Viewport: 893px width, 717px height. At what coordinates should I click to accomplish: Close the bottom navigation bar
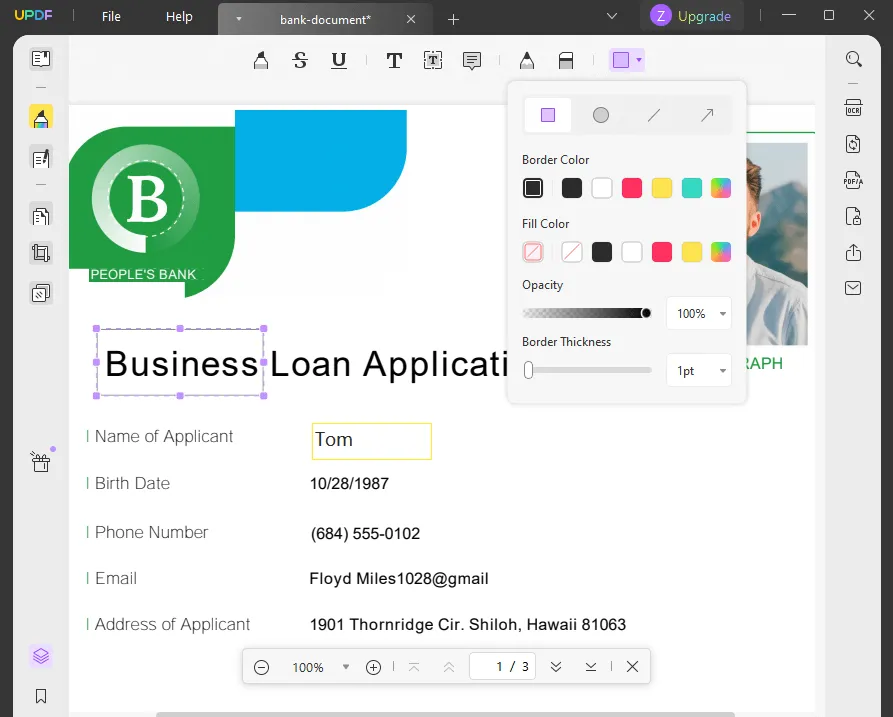click(x=632, y=666)
